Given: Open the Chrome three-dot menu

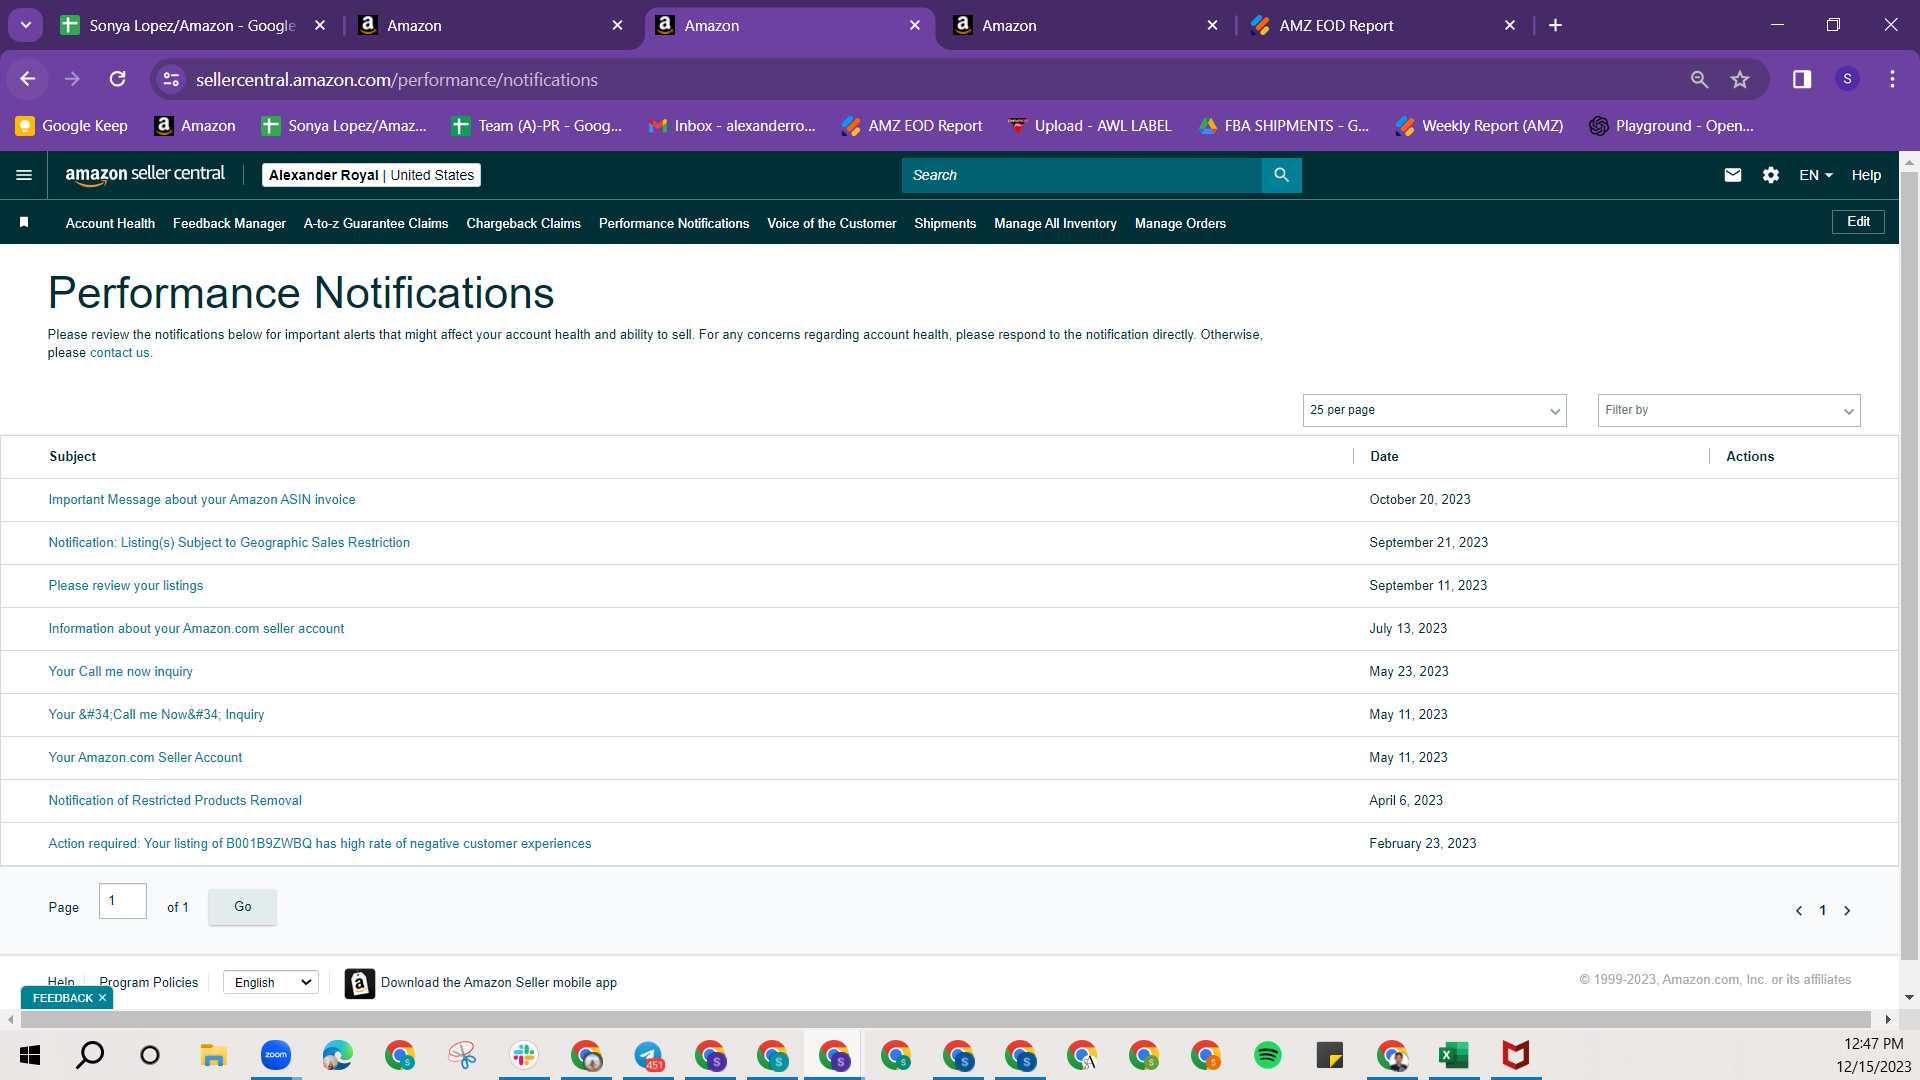Looking at the screenshot, I should [1892, 79].
